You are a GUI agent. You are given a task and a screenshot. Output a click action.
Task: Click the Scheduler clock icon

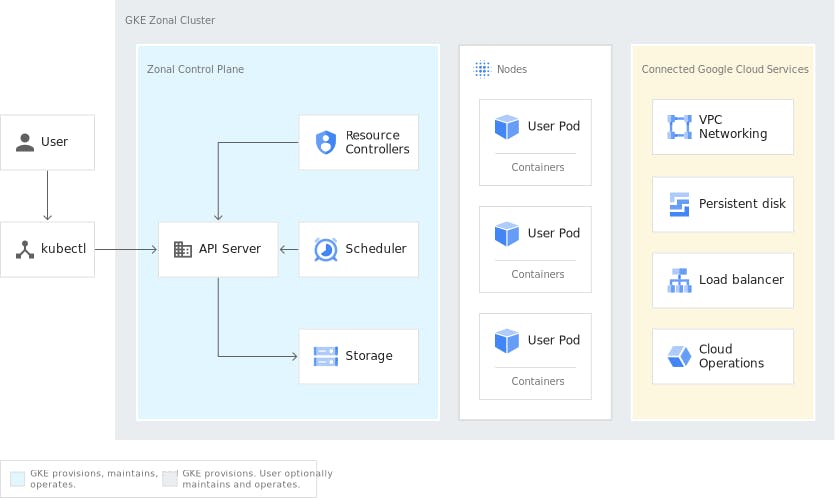(x=325, y=249)
